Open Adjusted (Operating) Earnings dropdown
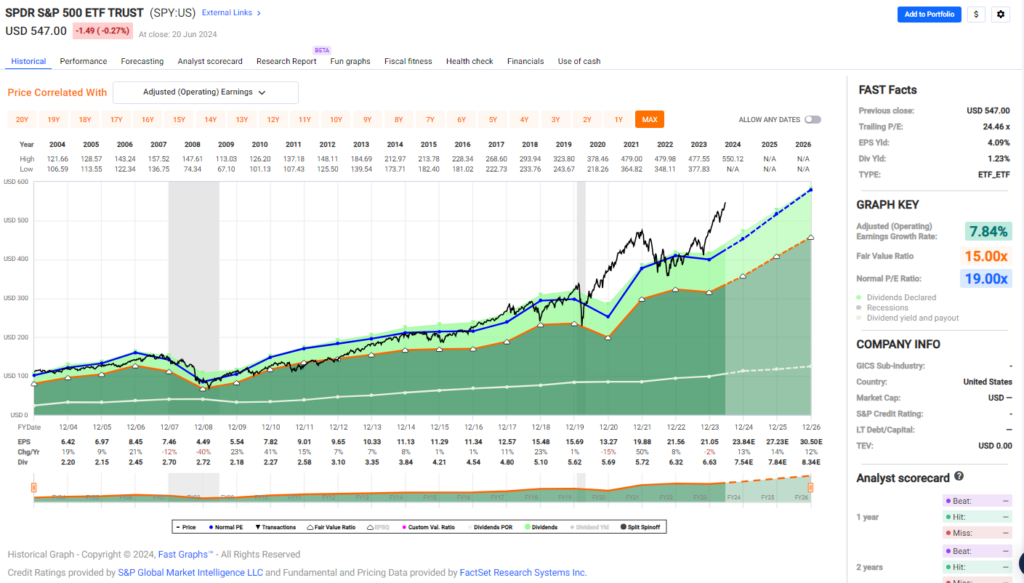Screen dimensions: 1024x583 coord(206,92)
